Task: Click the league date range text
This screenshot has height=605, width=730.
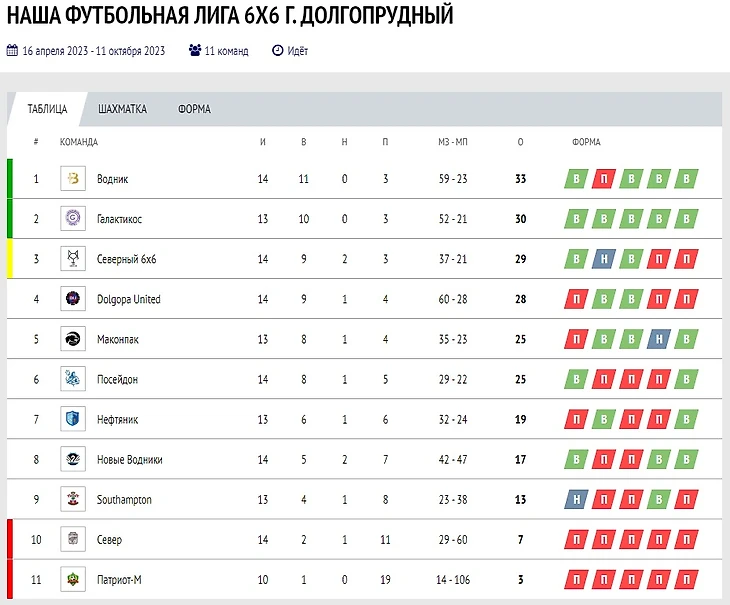Action: tap(93, 51)
